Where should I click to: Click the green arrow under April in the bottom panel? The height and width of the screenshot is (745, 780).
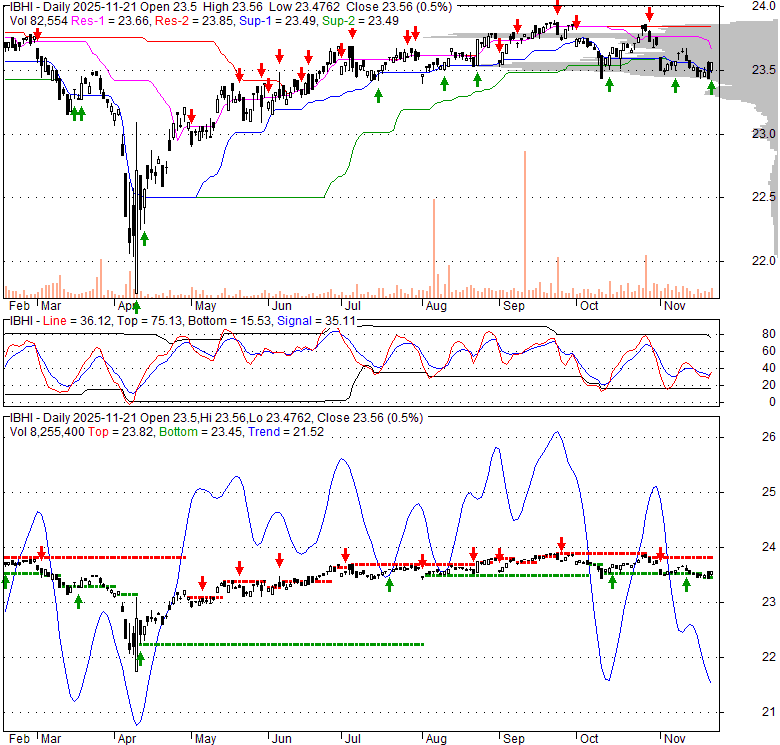tap(141, 658)
